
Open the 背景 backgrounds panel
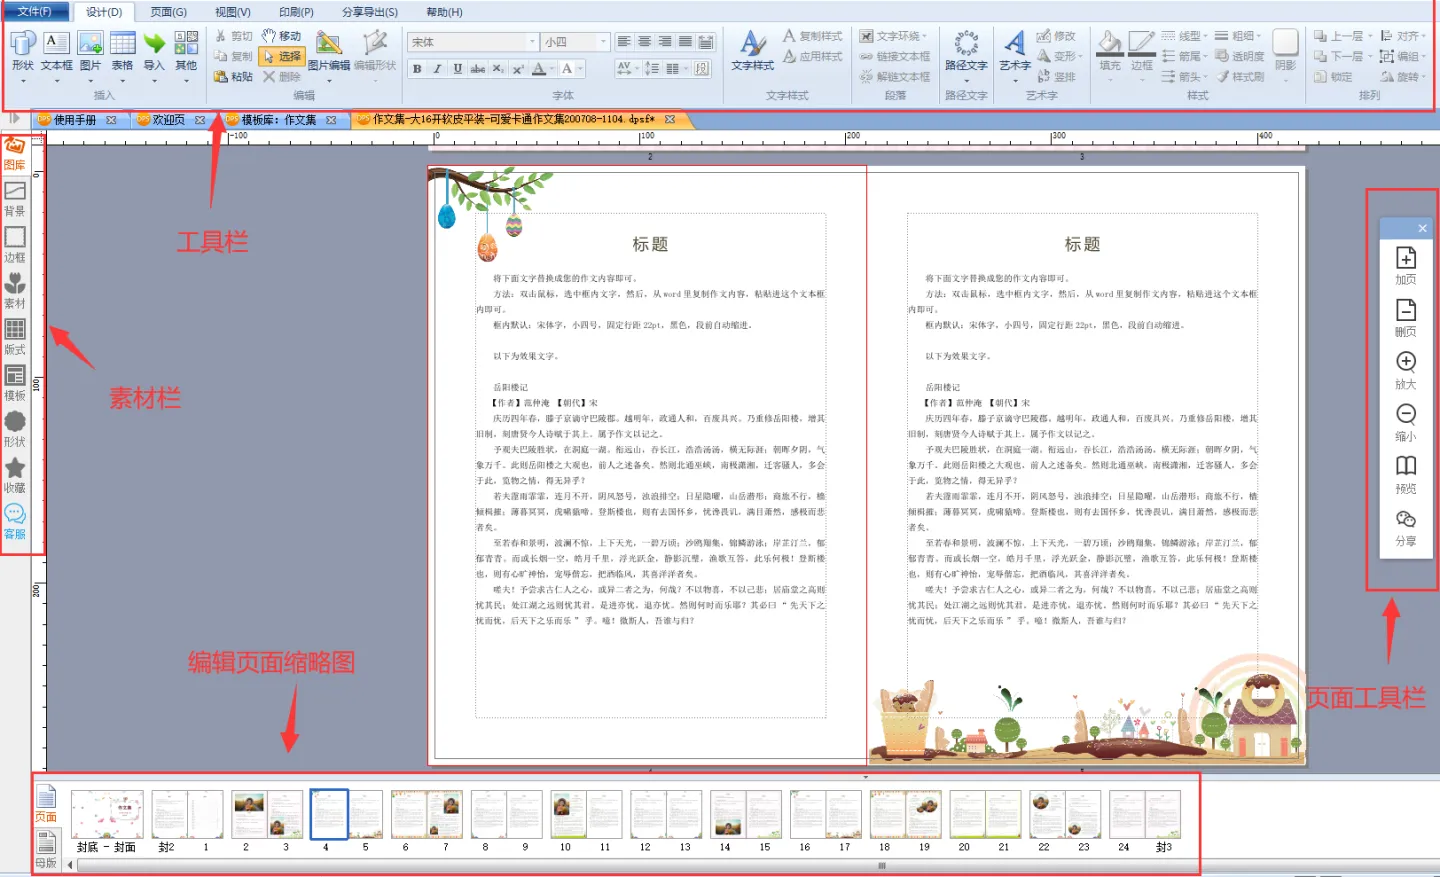15,200
